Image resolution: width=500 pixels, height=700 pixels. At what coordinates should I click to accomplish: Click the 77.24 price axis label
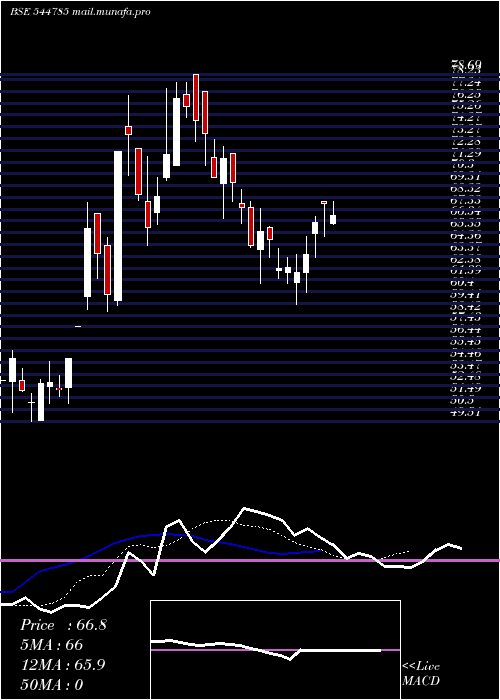466,83
